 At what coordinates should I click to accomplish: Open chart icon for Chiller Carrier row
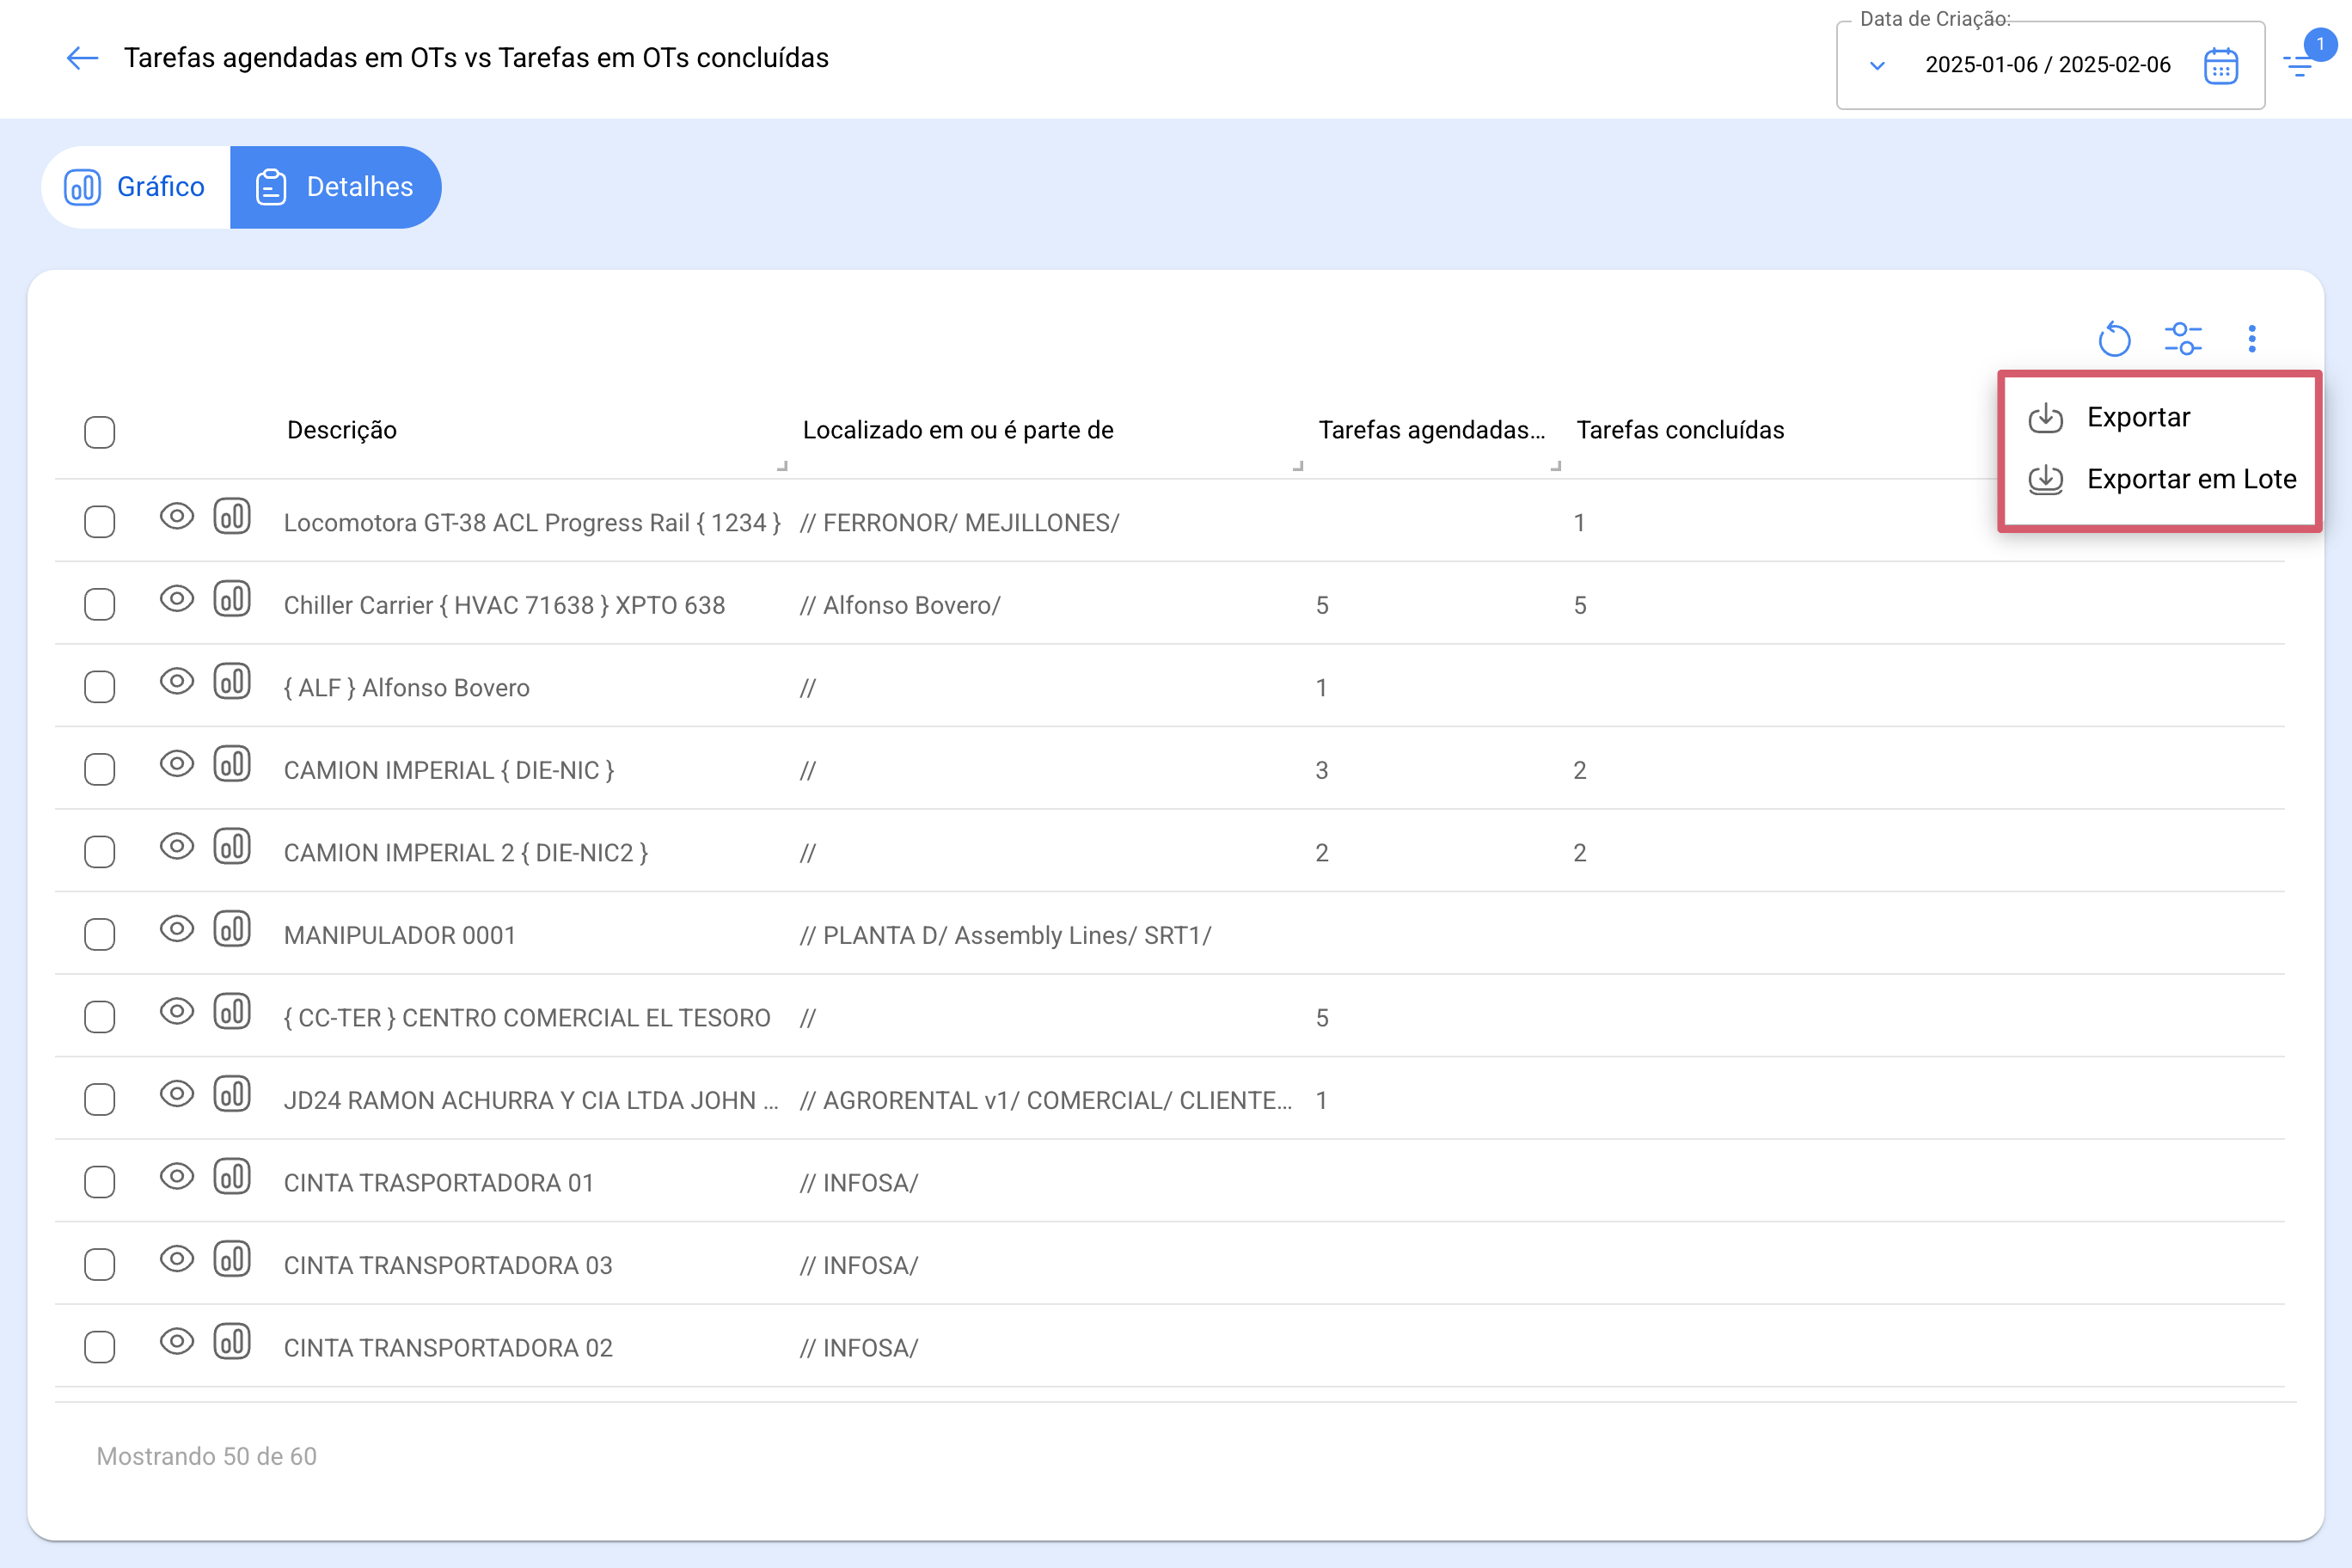tap(232, 600)
